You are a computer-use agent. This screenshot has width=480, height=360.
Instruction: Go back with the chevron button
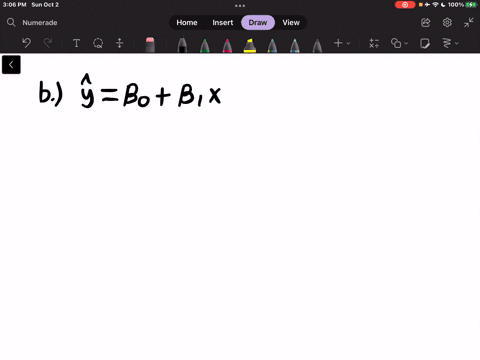click(x=11, y=65)
